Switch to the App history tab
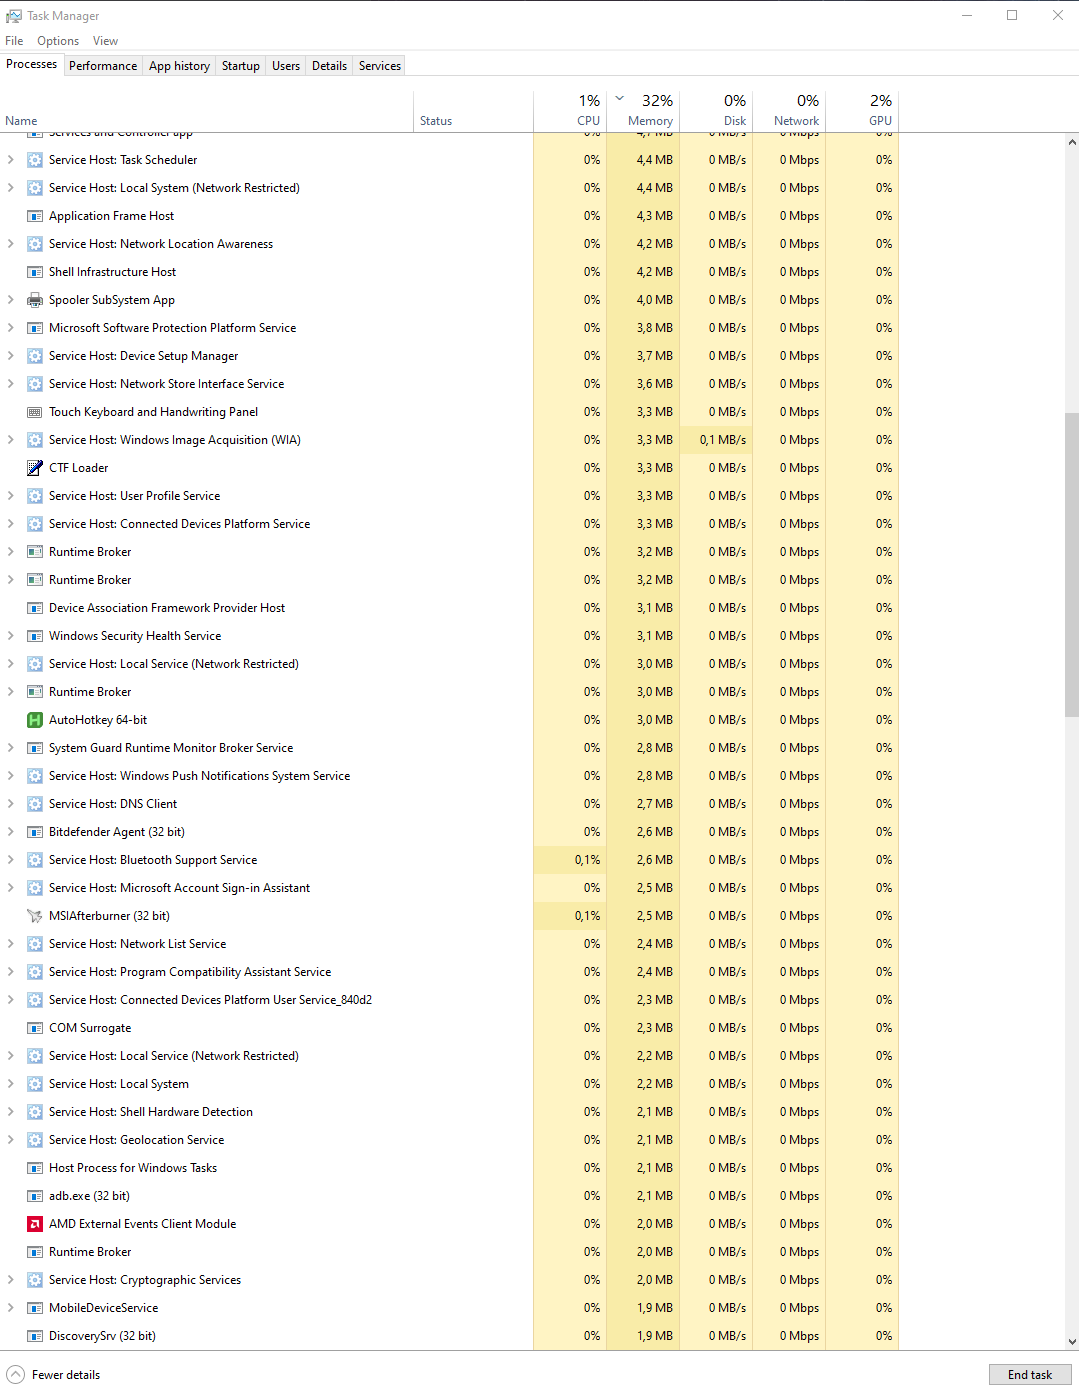This screenshot has width=1079, height=1398. [x=179, y=66]
